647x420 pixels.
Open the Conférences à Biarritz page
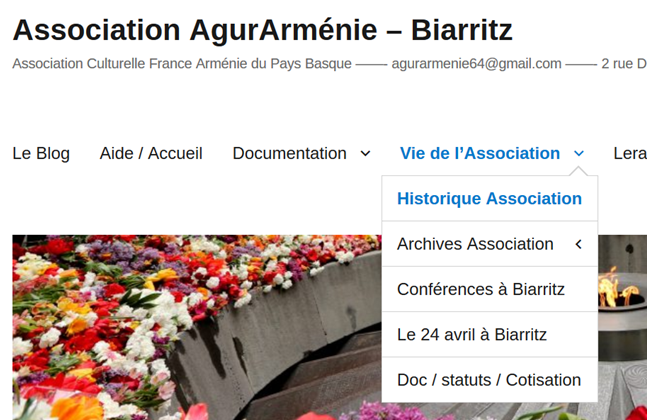click(481, 289)
